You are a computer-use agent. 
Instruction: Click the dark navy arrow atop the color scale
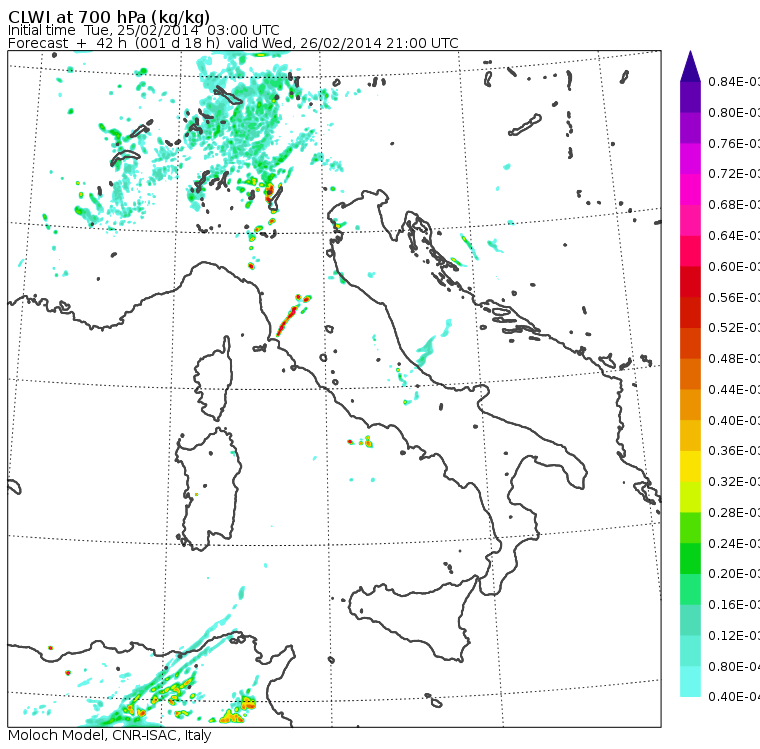pyautogui.click(x=690, y=66)
